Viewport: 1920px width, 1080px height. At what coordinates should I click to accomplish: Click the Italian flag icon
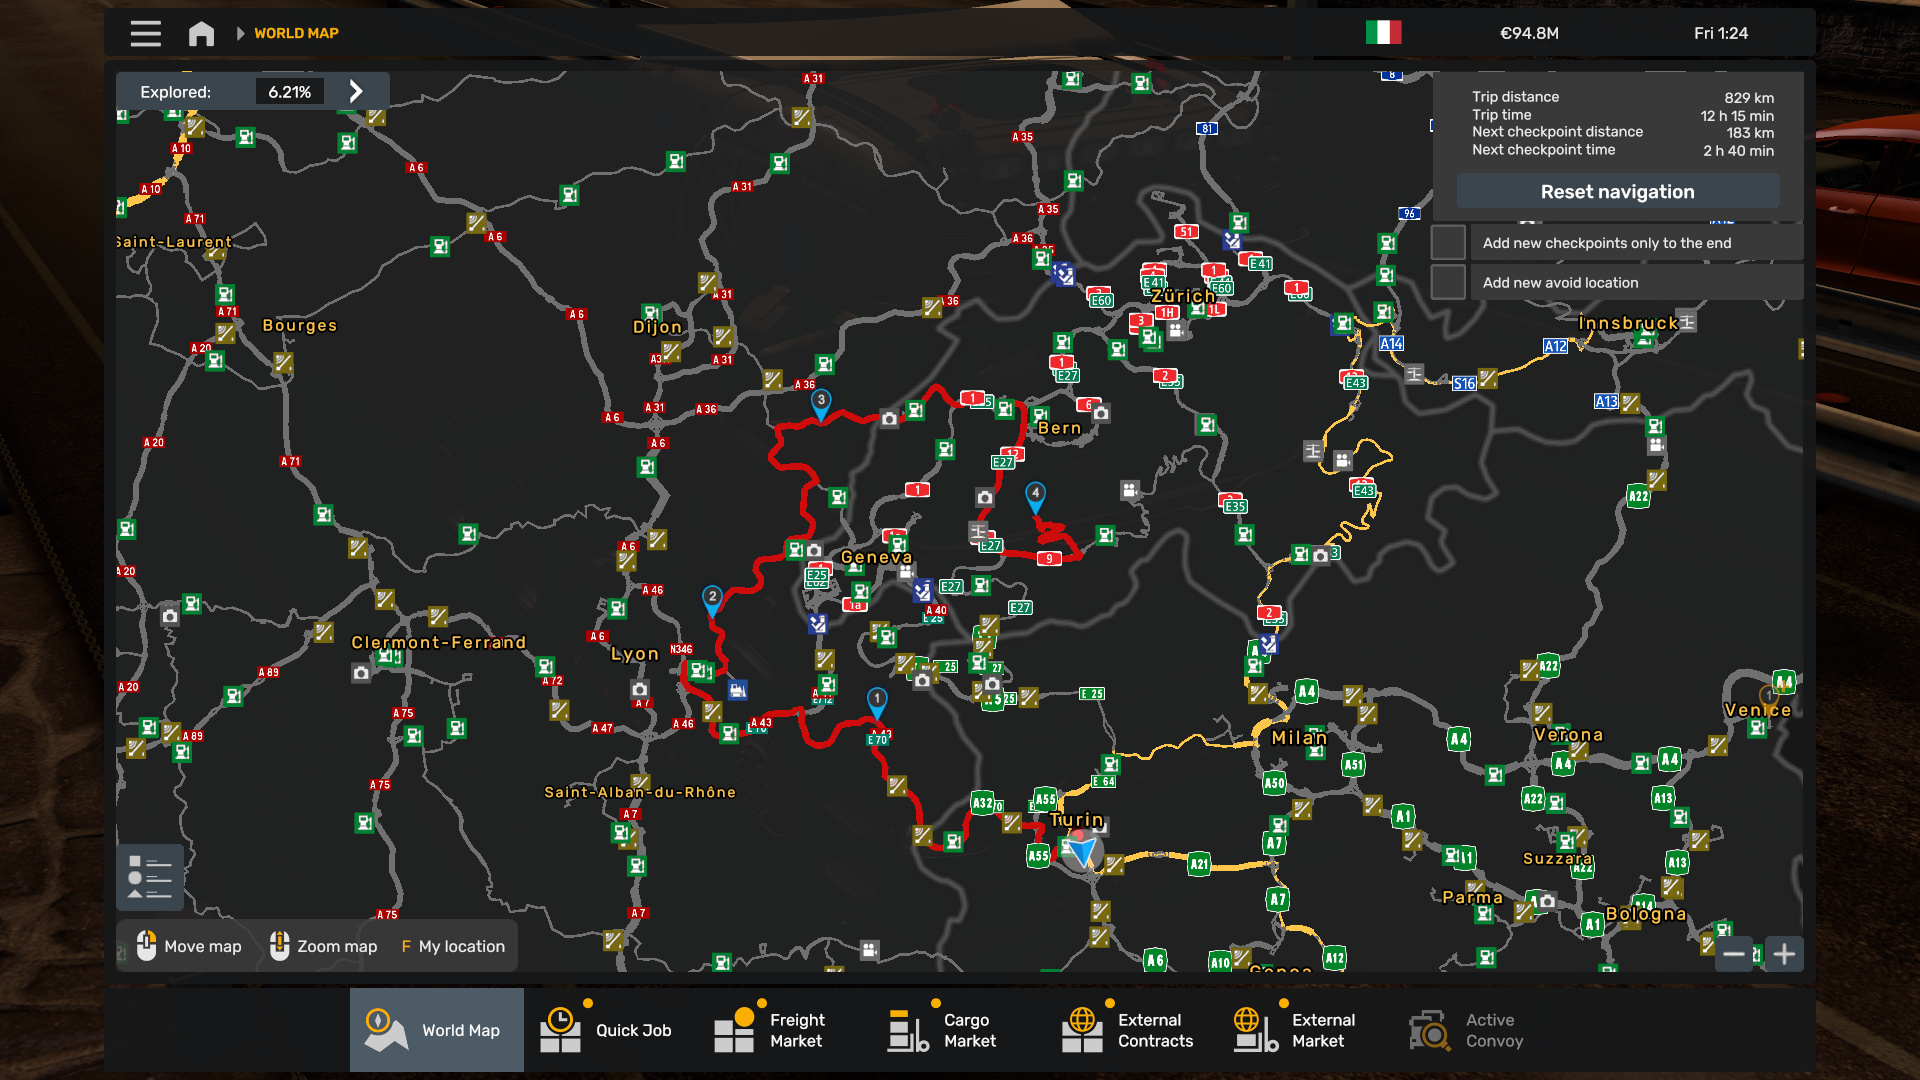point(1383,33)
